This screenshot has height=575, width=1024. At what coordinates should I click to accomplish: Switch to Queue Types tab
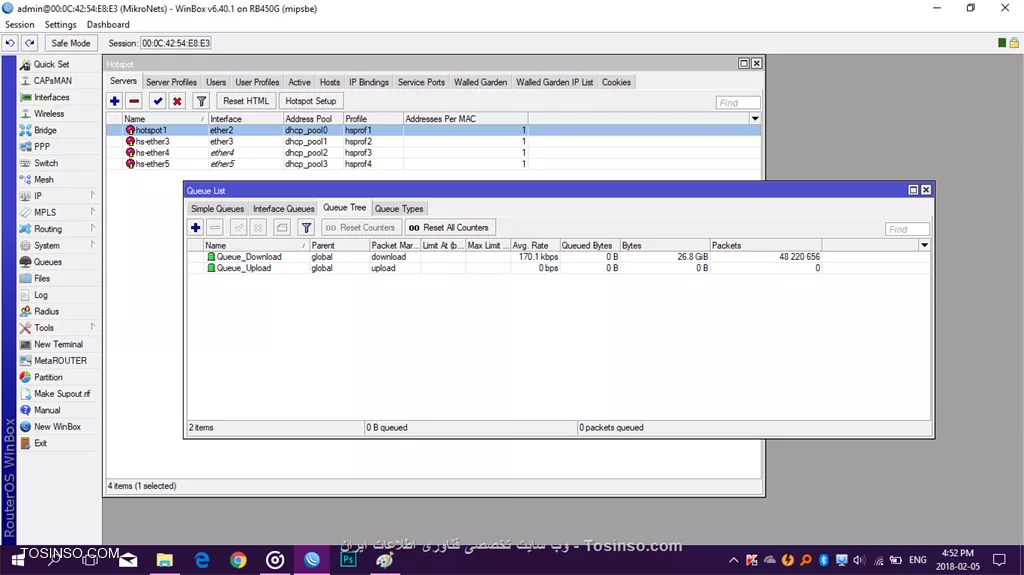point(399,208)
